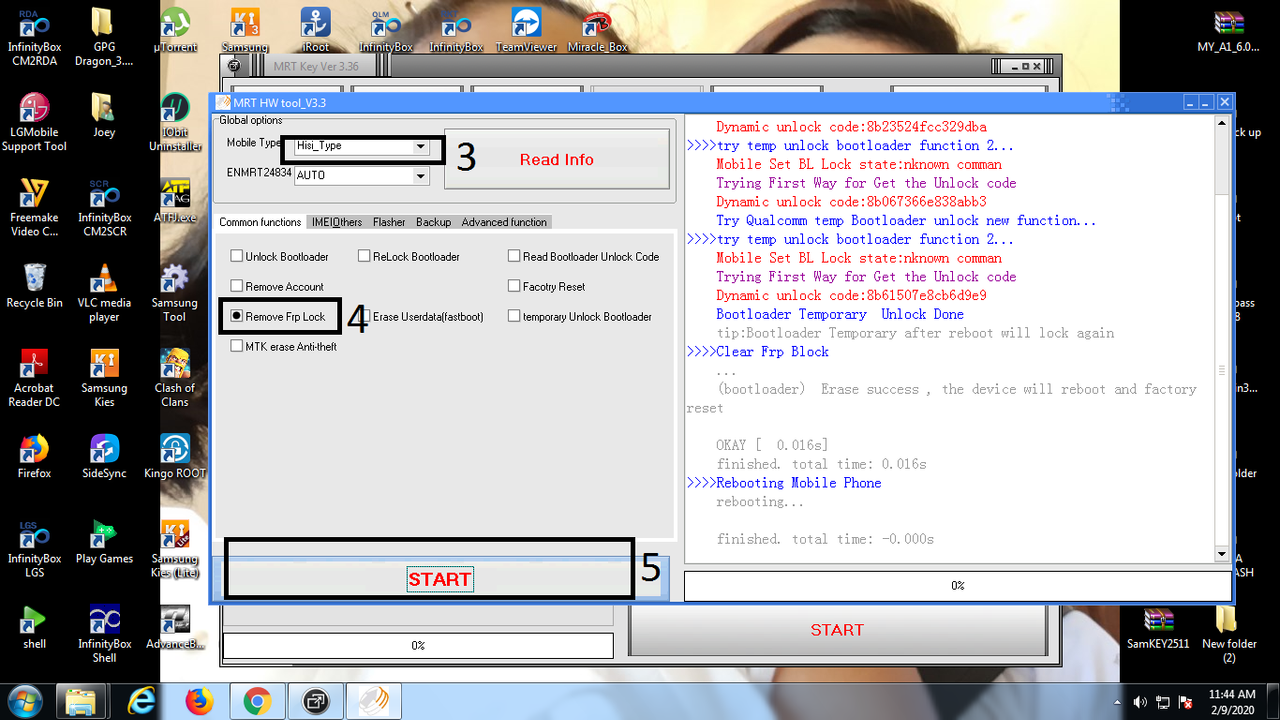Viewport: 1280px width, 720px height.
Task: Select Remove Frp Lock option
Action: click(237, 316)
